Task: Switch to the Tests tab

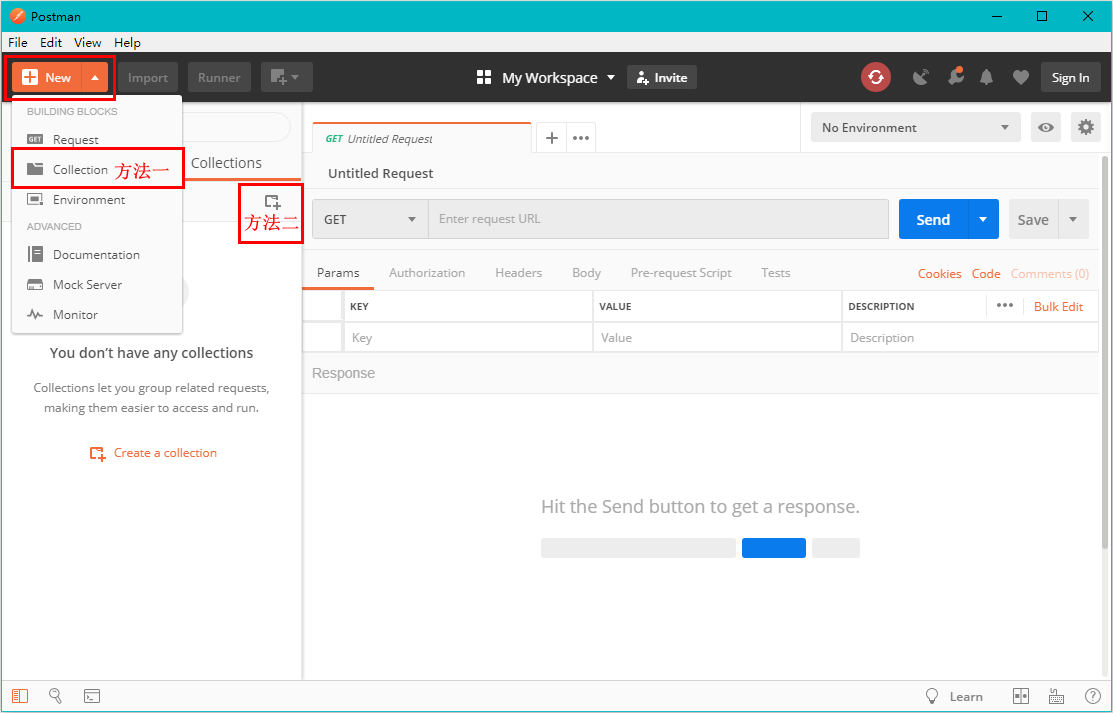Action: click(776, 273)
